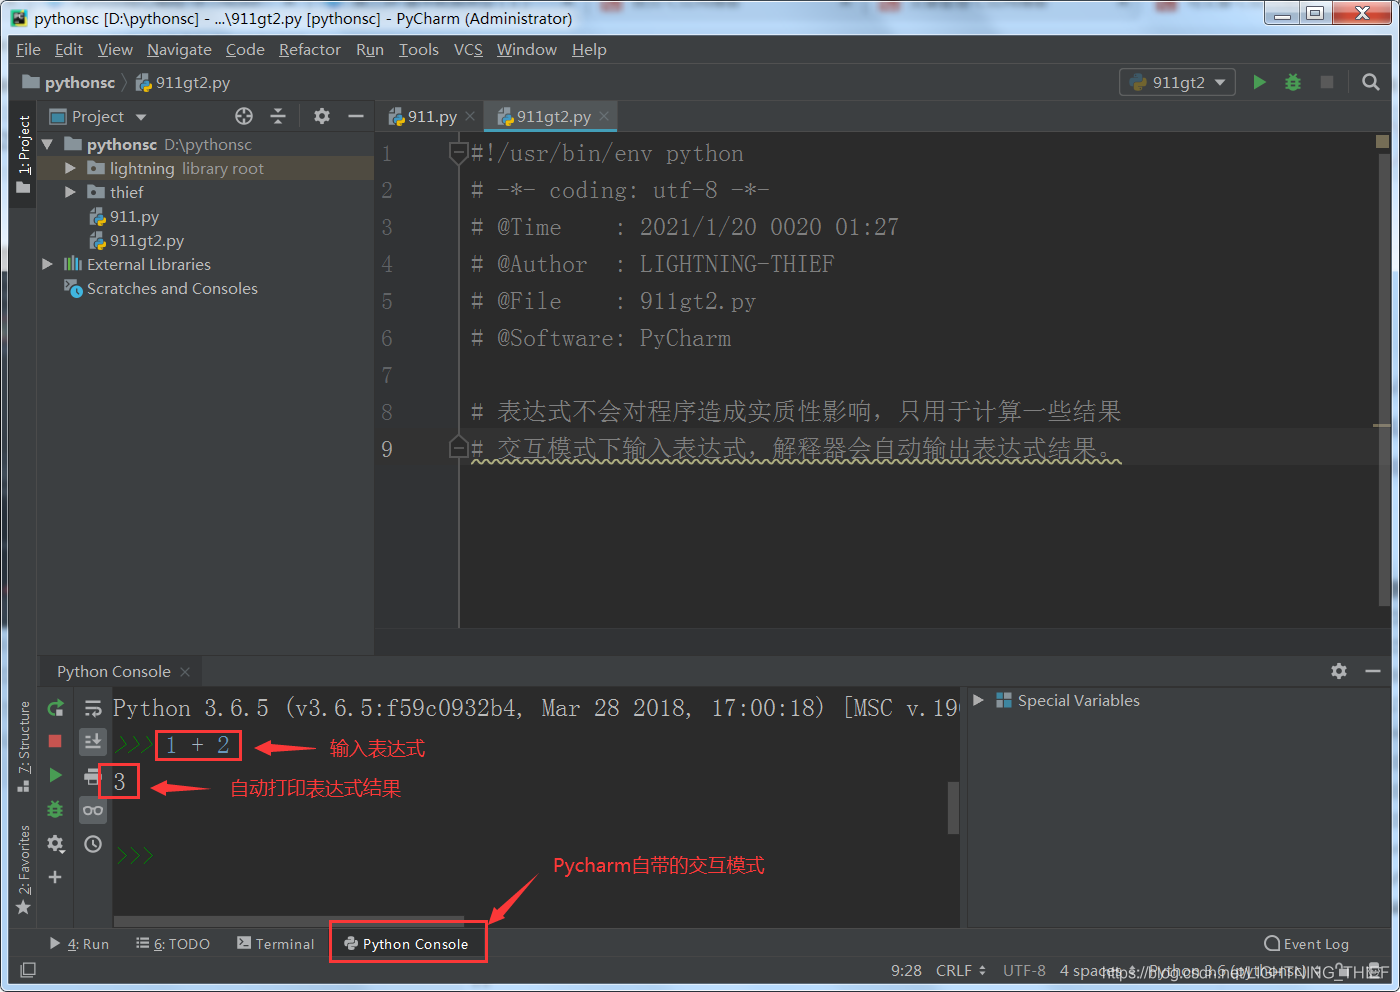Attach debugger in Python Console panel

pos(56,809)
